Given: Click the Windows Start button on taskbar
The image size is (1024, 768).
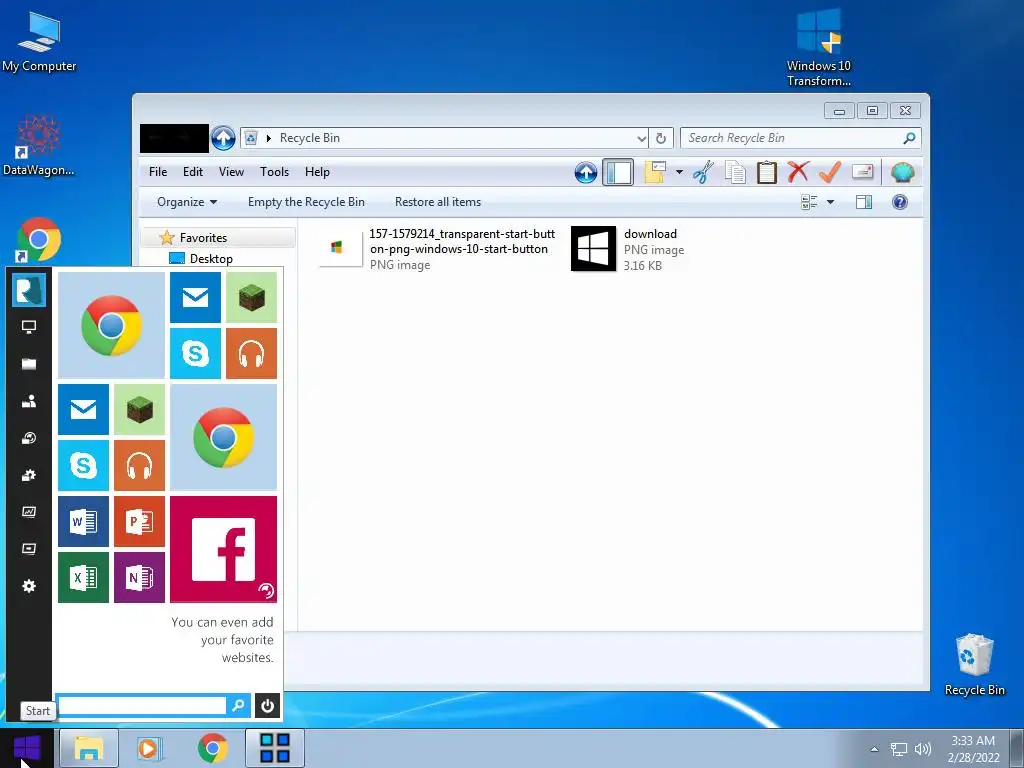Looking at the screenshot, I should click(27, 748).
